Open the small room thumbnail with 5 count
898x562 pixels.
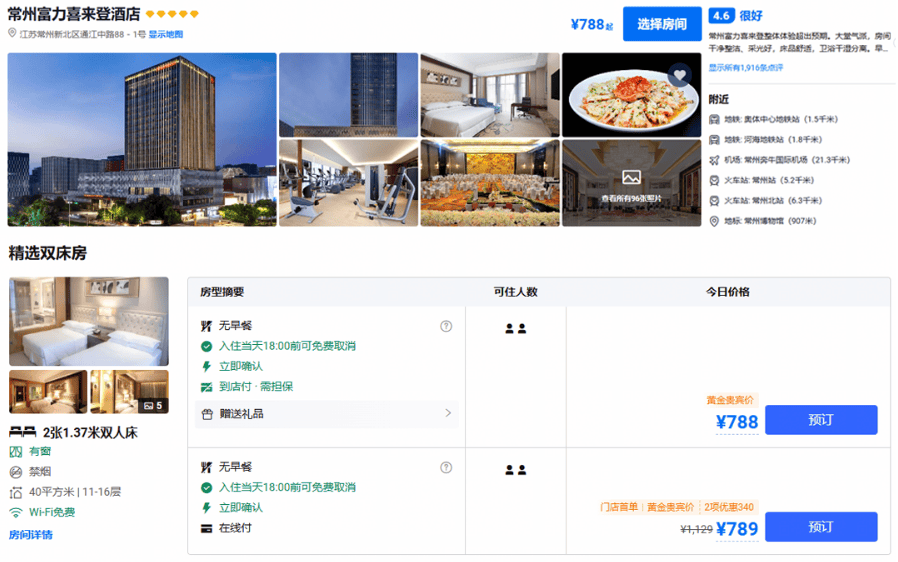point(129,392)
